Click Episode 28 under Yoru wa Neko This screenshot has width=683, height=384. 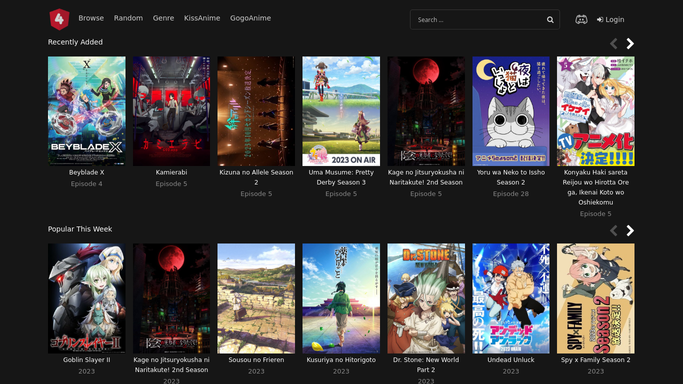(x=511, y=194)
